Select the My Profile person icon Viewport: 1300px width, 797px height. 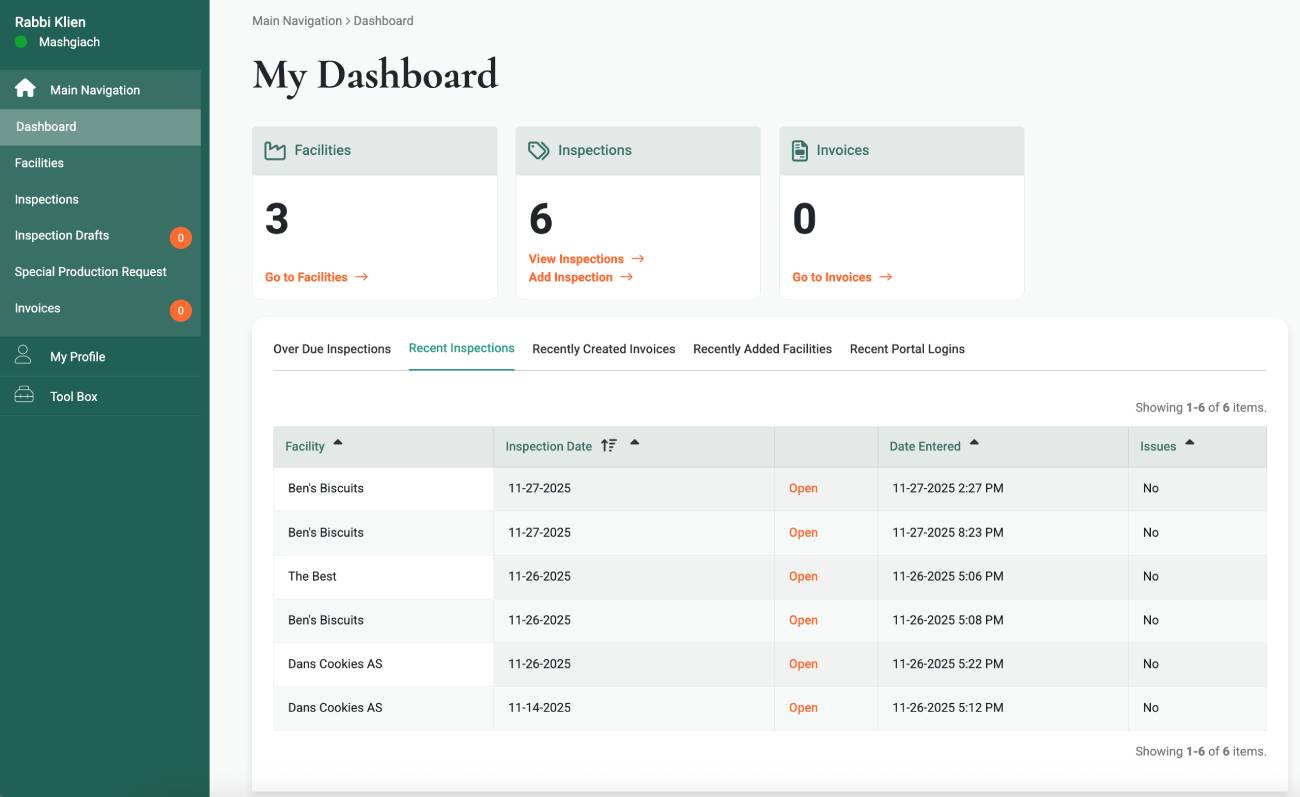pos(23,352)
